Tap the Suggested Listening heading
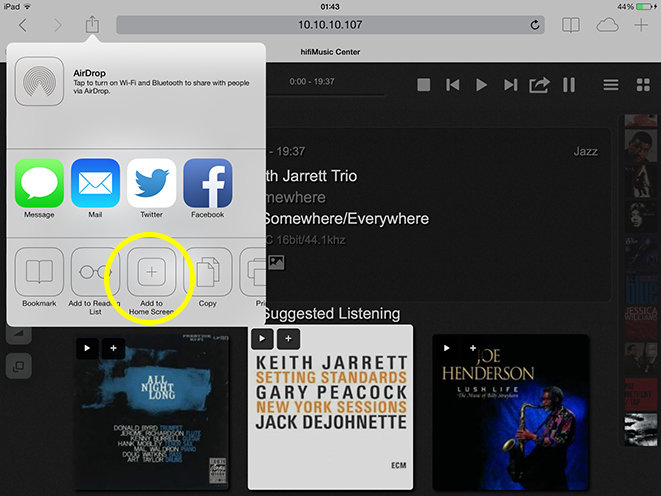The height and width of the screenshot is (496, 661). tap(331, 314)
